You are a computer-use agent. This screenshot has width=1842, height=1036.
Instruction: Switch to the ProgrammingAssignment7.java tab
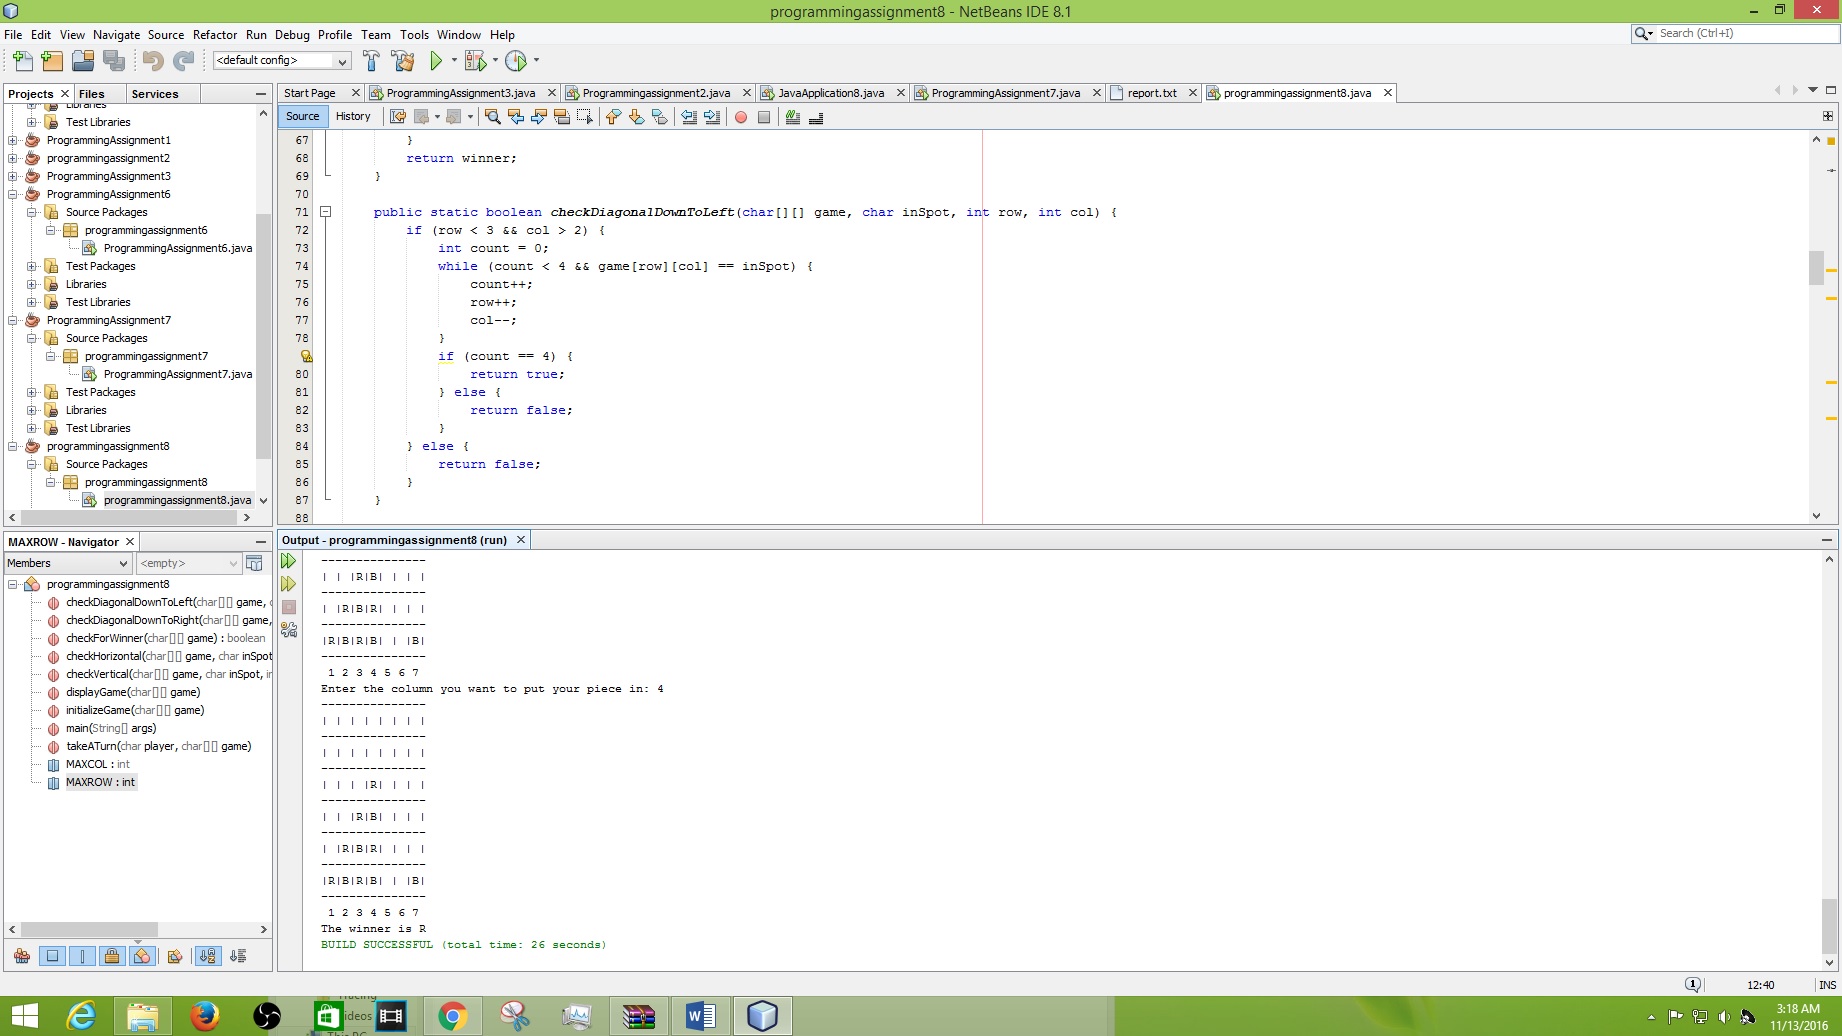(1005, 93)
